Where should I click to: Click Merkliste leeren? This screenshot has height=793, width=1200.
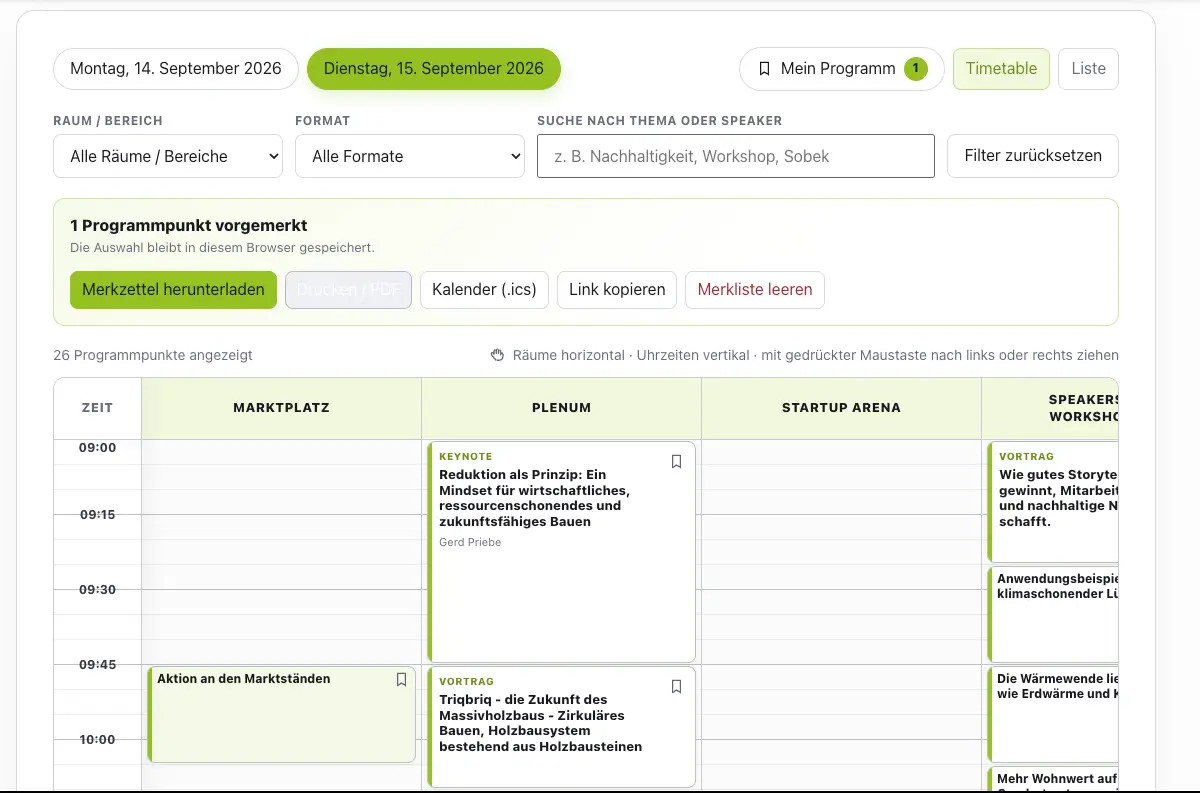pyautogui.click(x=755, y=290)
